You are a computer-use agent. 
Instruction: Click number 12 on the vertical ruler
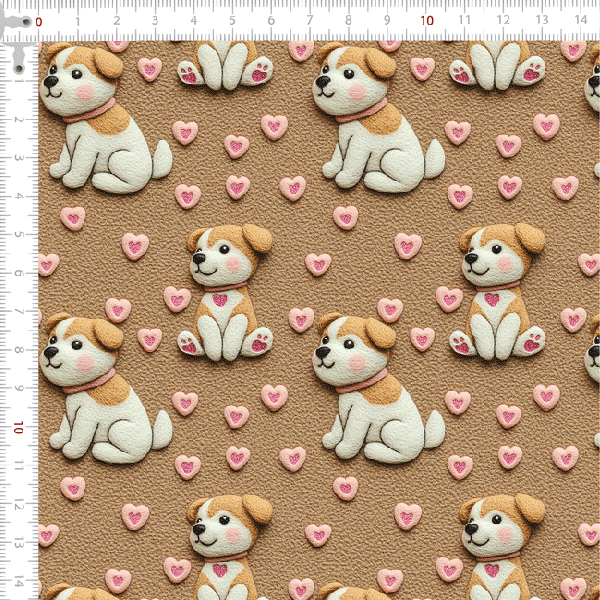[18, 505]
